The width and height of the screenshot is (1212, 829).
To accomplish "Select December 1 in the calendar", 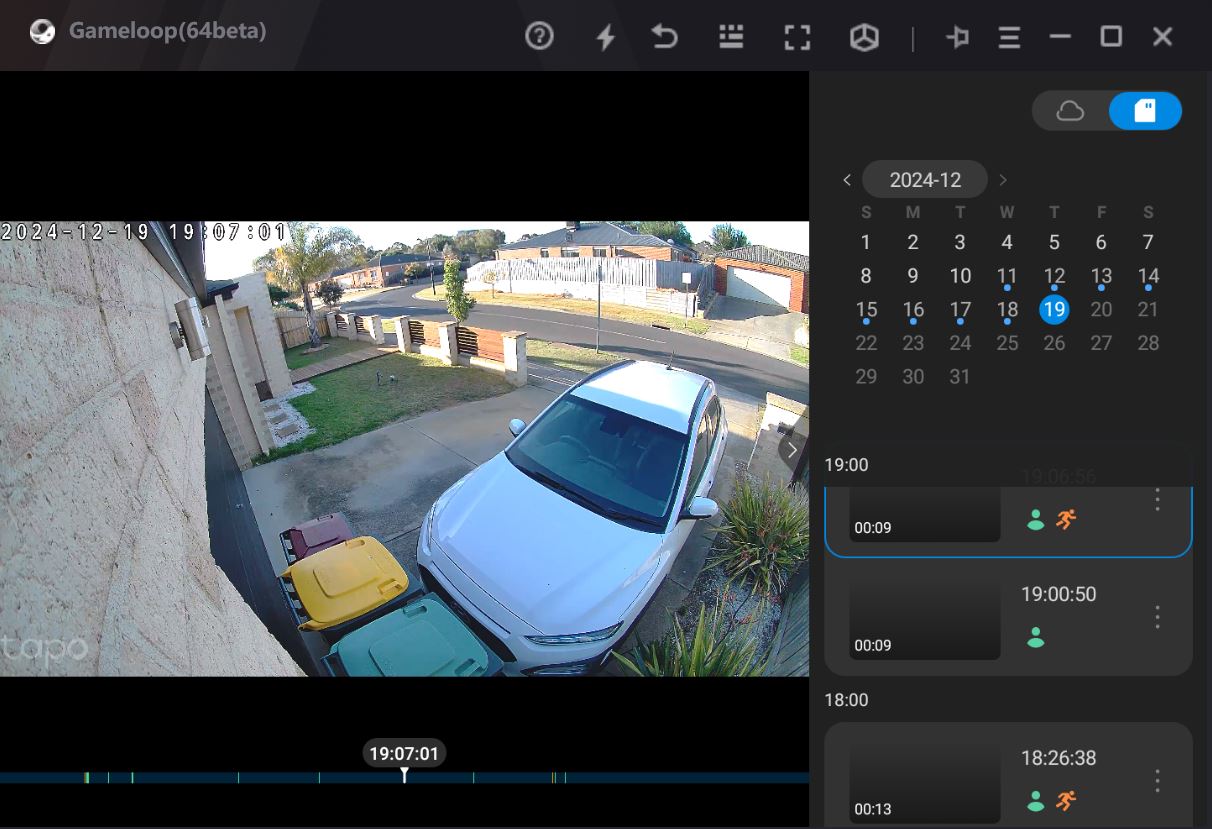I will coord(866,242).
